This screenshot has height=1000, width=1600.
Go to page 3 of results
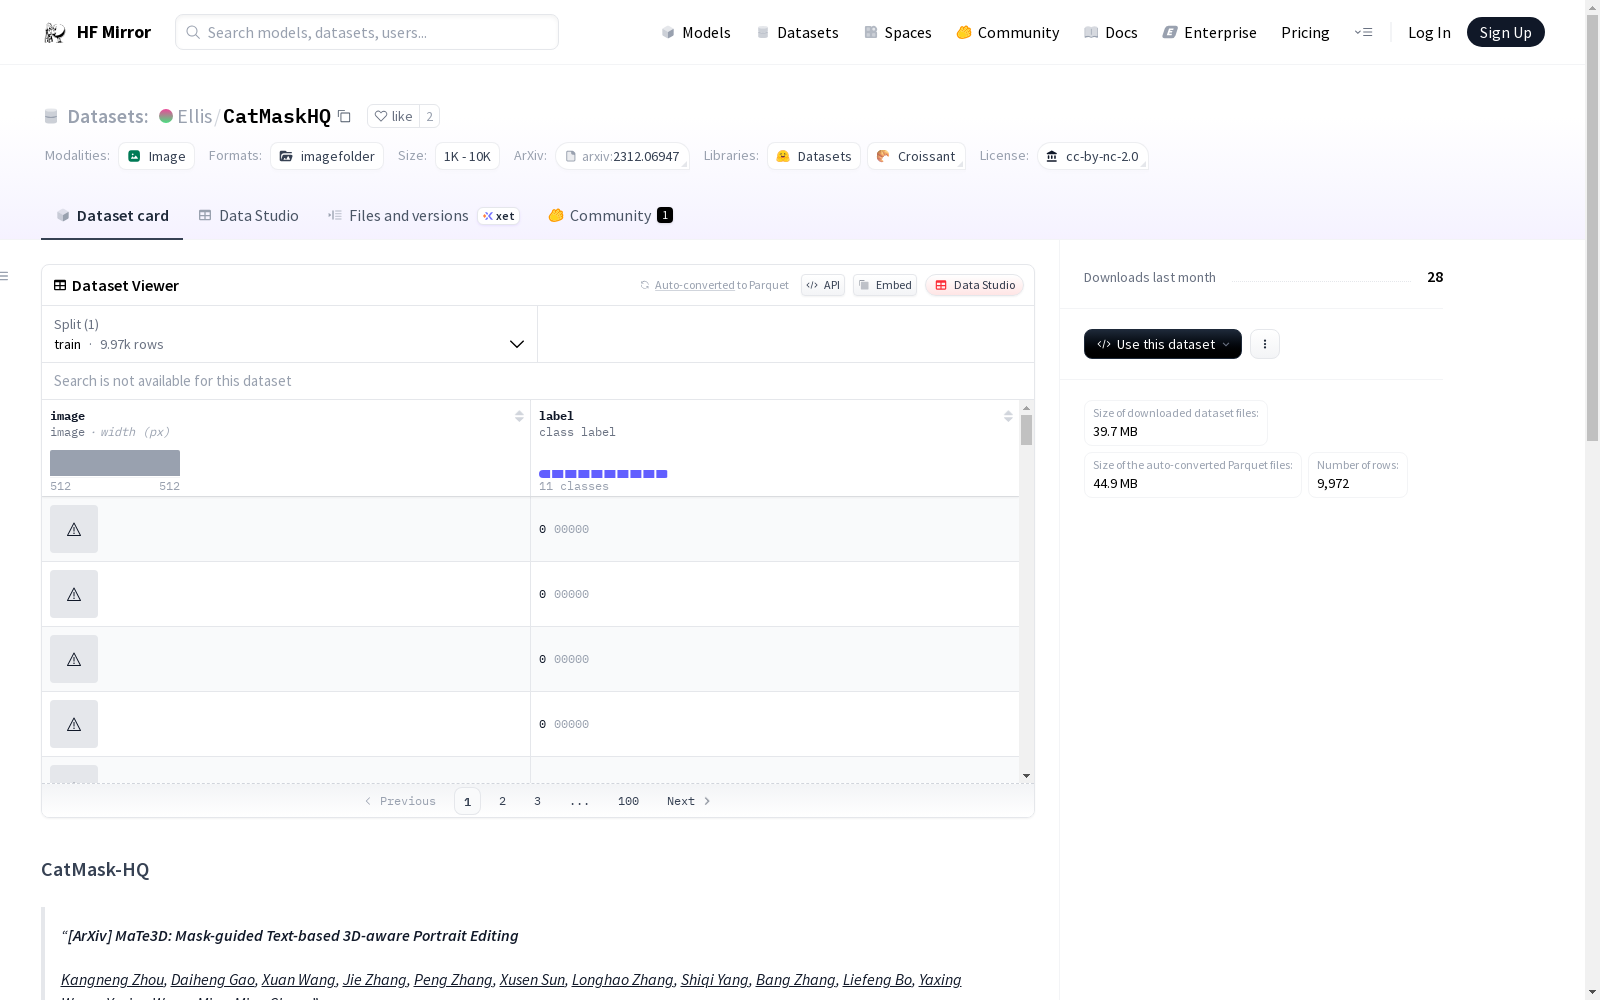(x=537, y=801)
